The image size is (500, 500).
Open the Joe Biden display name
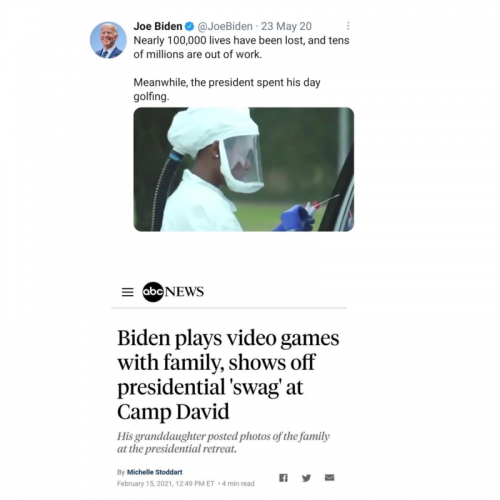[158, 26]
